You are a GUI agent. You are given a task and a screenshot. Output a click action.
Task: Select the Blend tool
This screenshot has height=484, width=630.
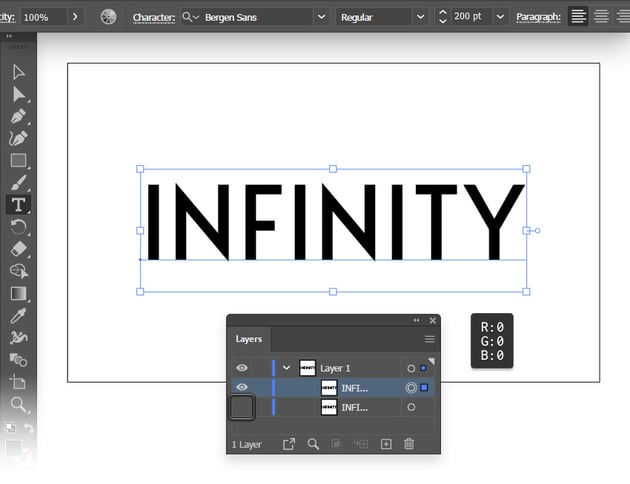coord(18,360)
